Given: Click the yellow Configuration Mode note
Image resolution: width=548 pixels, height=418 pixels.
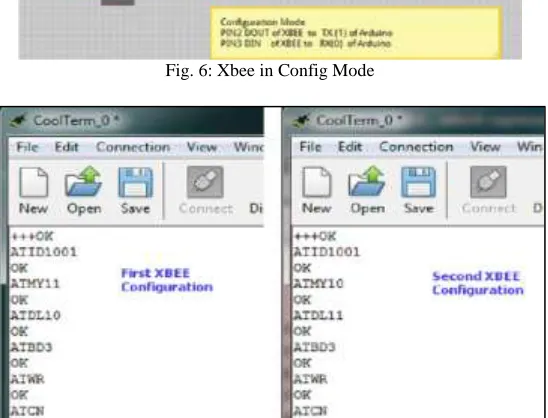Looking at the screenshot, I should click(x=356, y=33).
